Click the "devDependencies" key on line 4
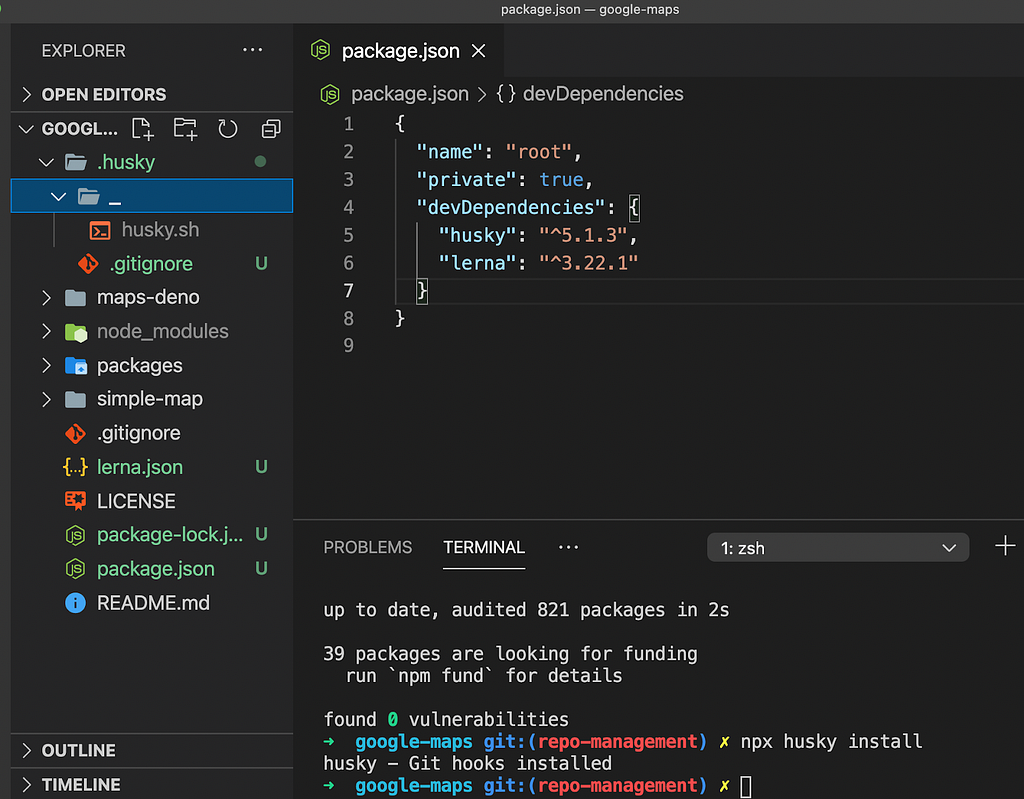1024x799 pixels. 511,208
